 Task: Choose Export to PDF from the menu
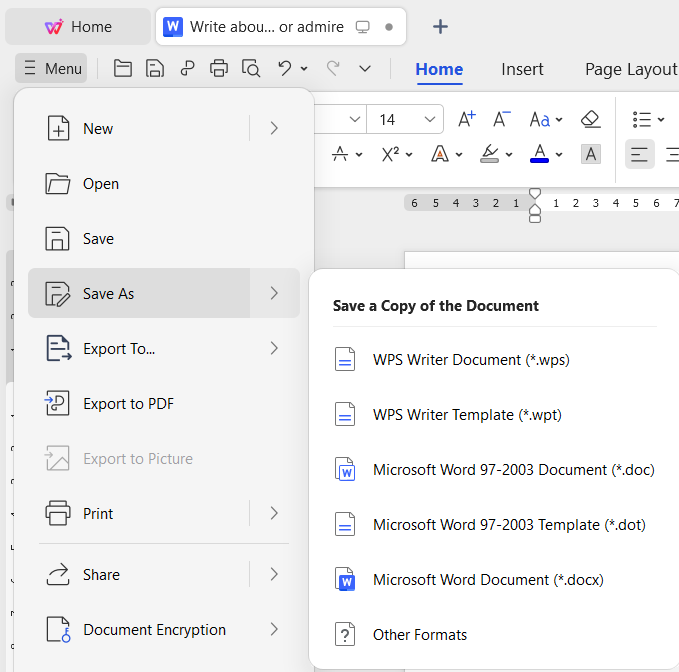click(128, 404)
